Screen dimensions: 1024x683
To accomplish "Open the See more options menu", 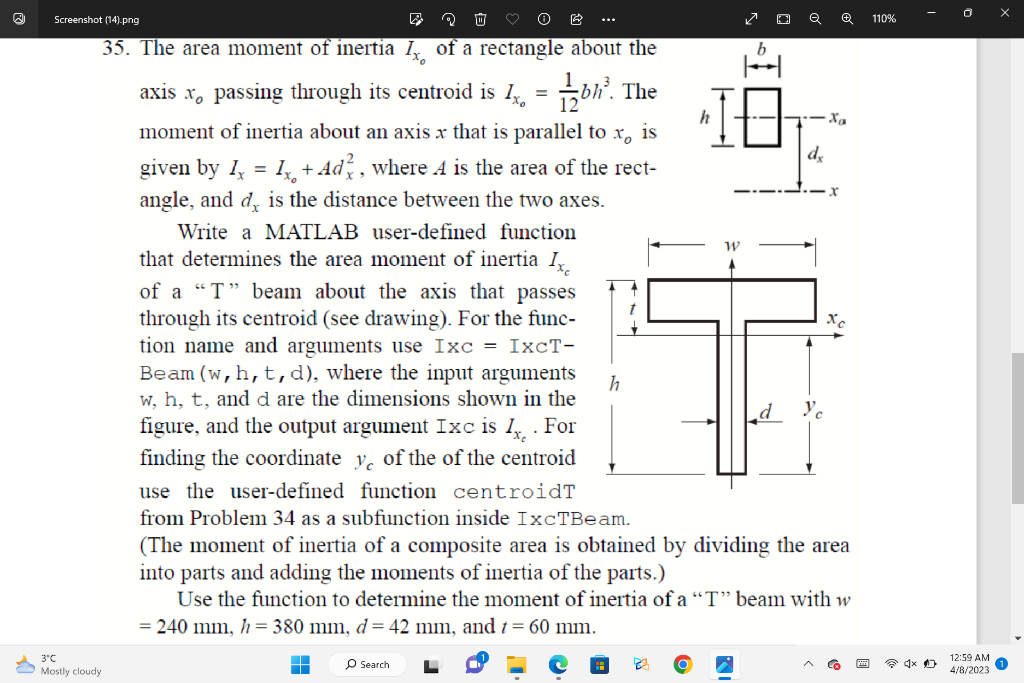I will pyautogui.click(x=608, y=18).
